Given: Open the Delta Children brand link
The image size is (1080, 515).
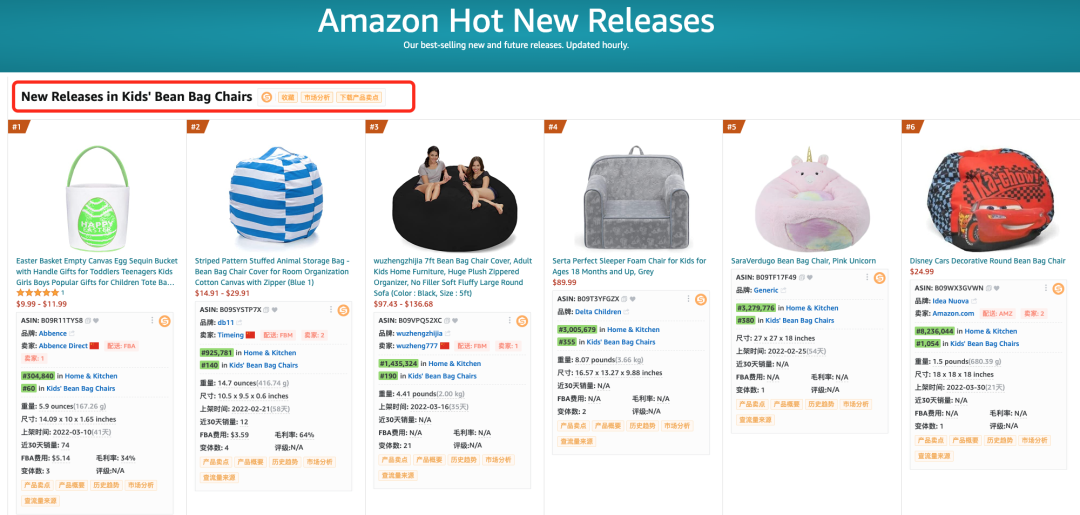Looking at the screenshot, I should click(596, 312).
